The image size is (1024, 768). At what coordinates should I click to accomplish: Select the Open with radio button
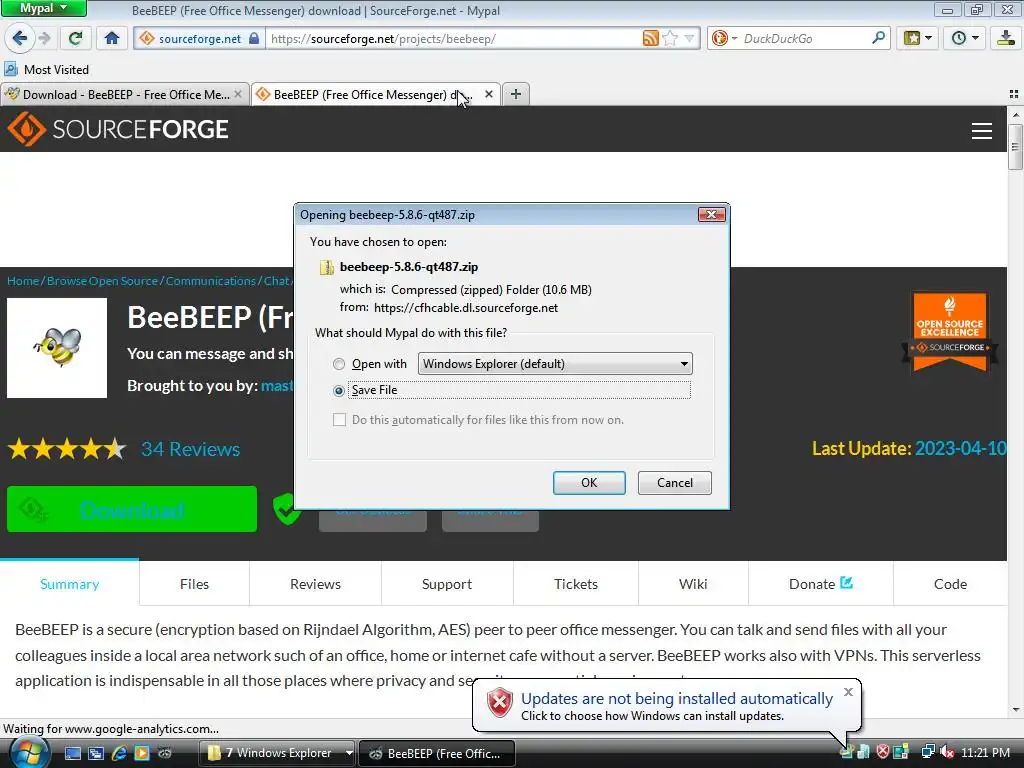pos(338,364)
